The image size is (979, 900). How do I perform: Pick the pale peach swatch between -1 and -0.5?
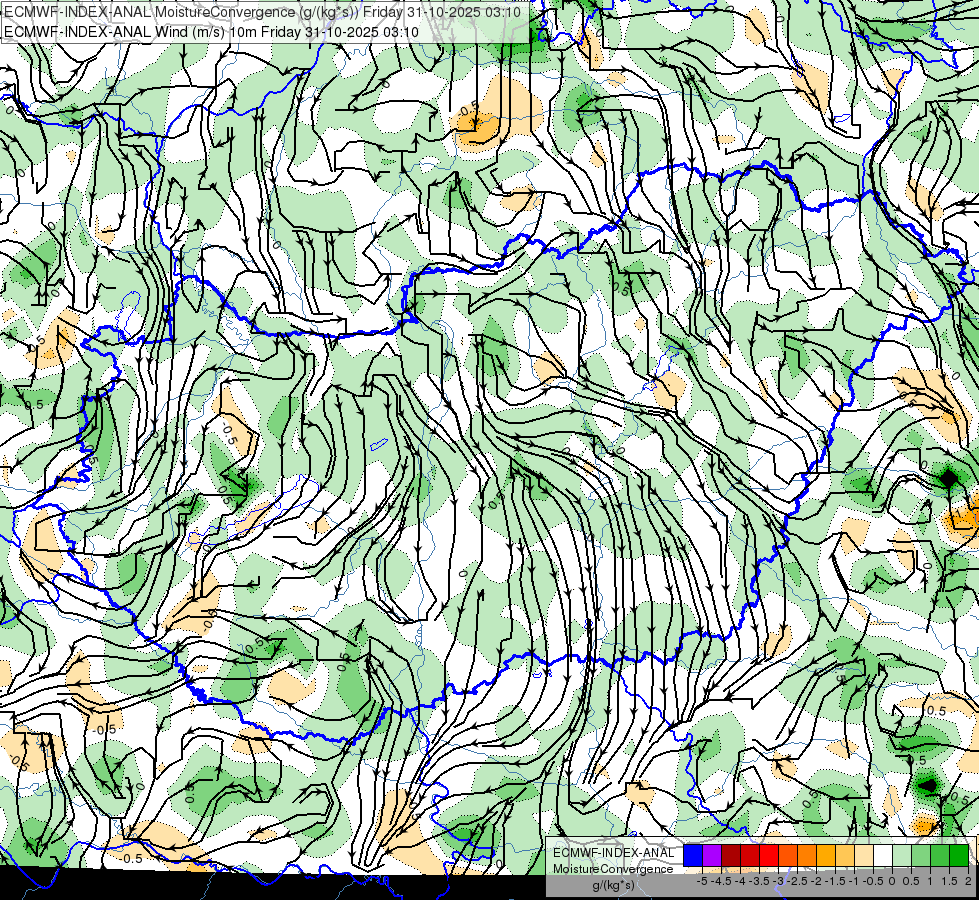(864, 855)
